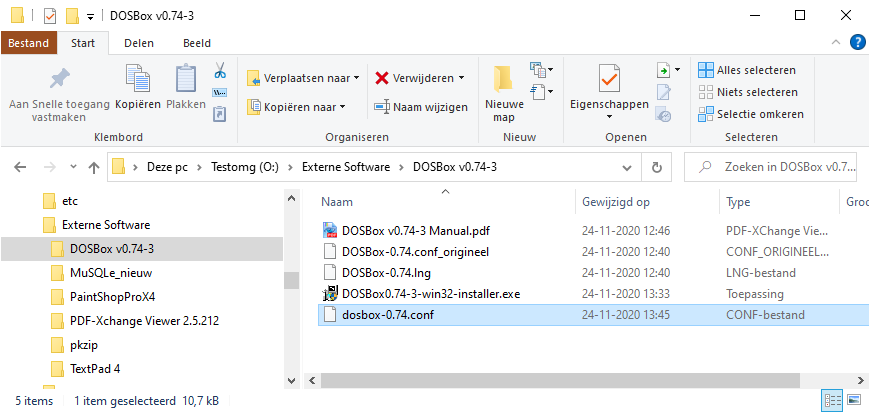Click the properties checkmark icon in title bar

click(x=50, y=16)
